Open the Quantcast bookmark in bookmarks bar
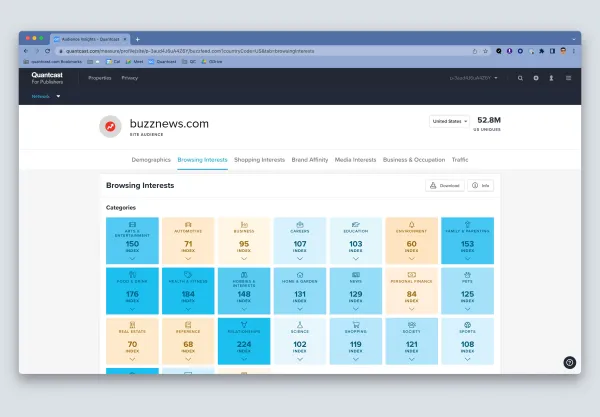Image resolution: width=600 pixels, height=417 pixels. [x=162, y=62]
